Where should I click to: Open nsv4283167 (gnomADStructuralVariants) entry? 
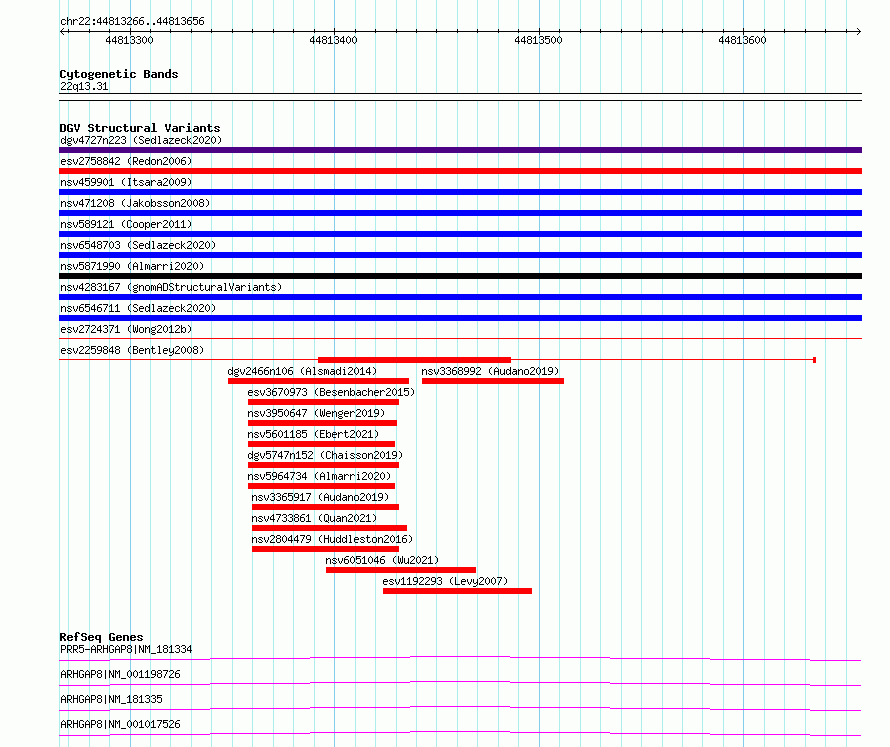(x=171, y=287)
